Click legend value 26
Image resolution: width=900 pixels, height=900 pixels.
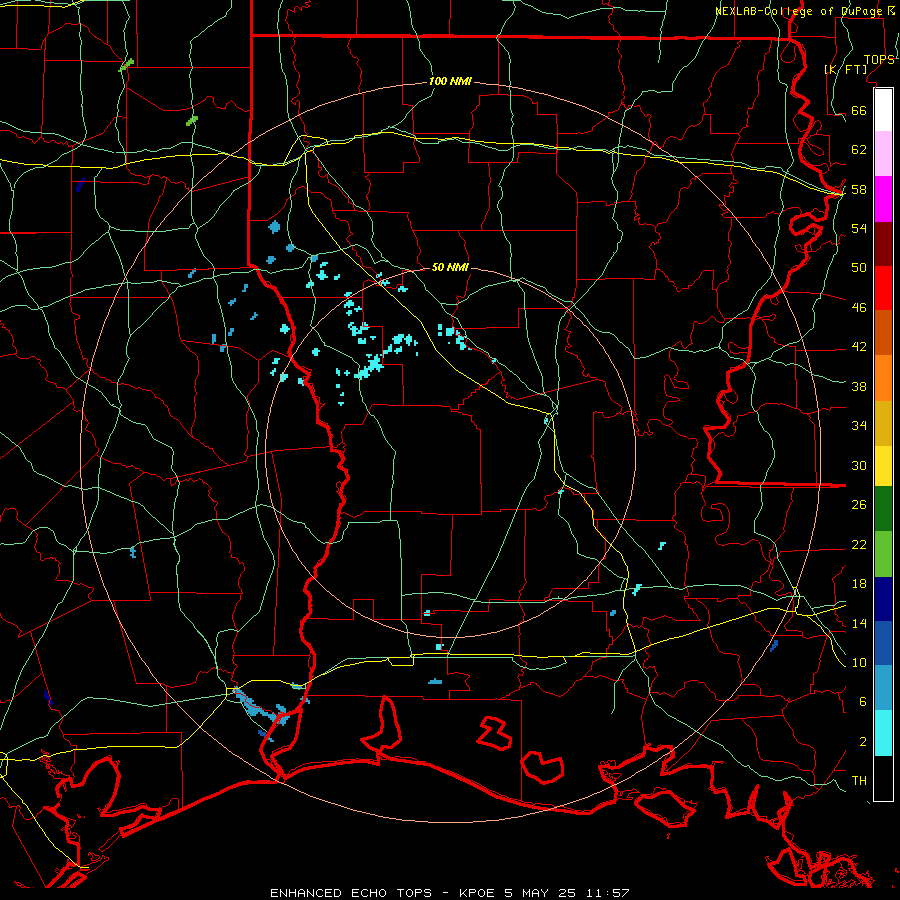[859, 505]
